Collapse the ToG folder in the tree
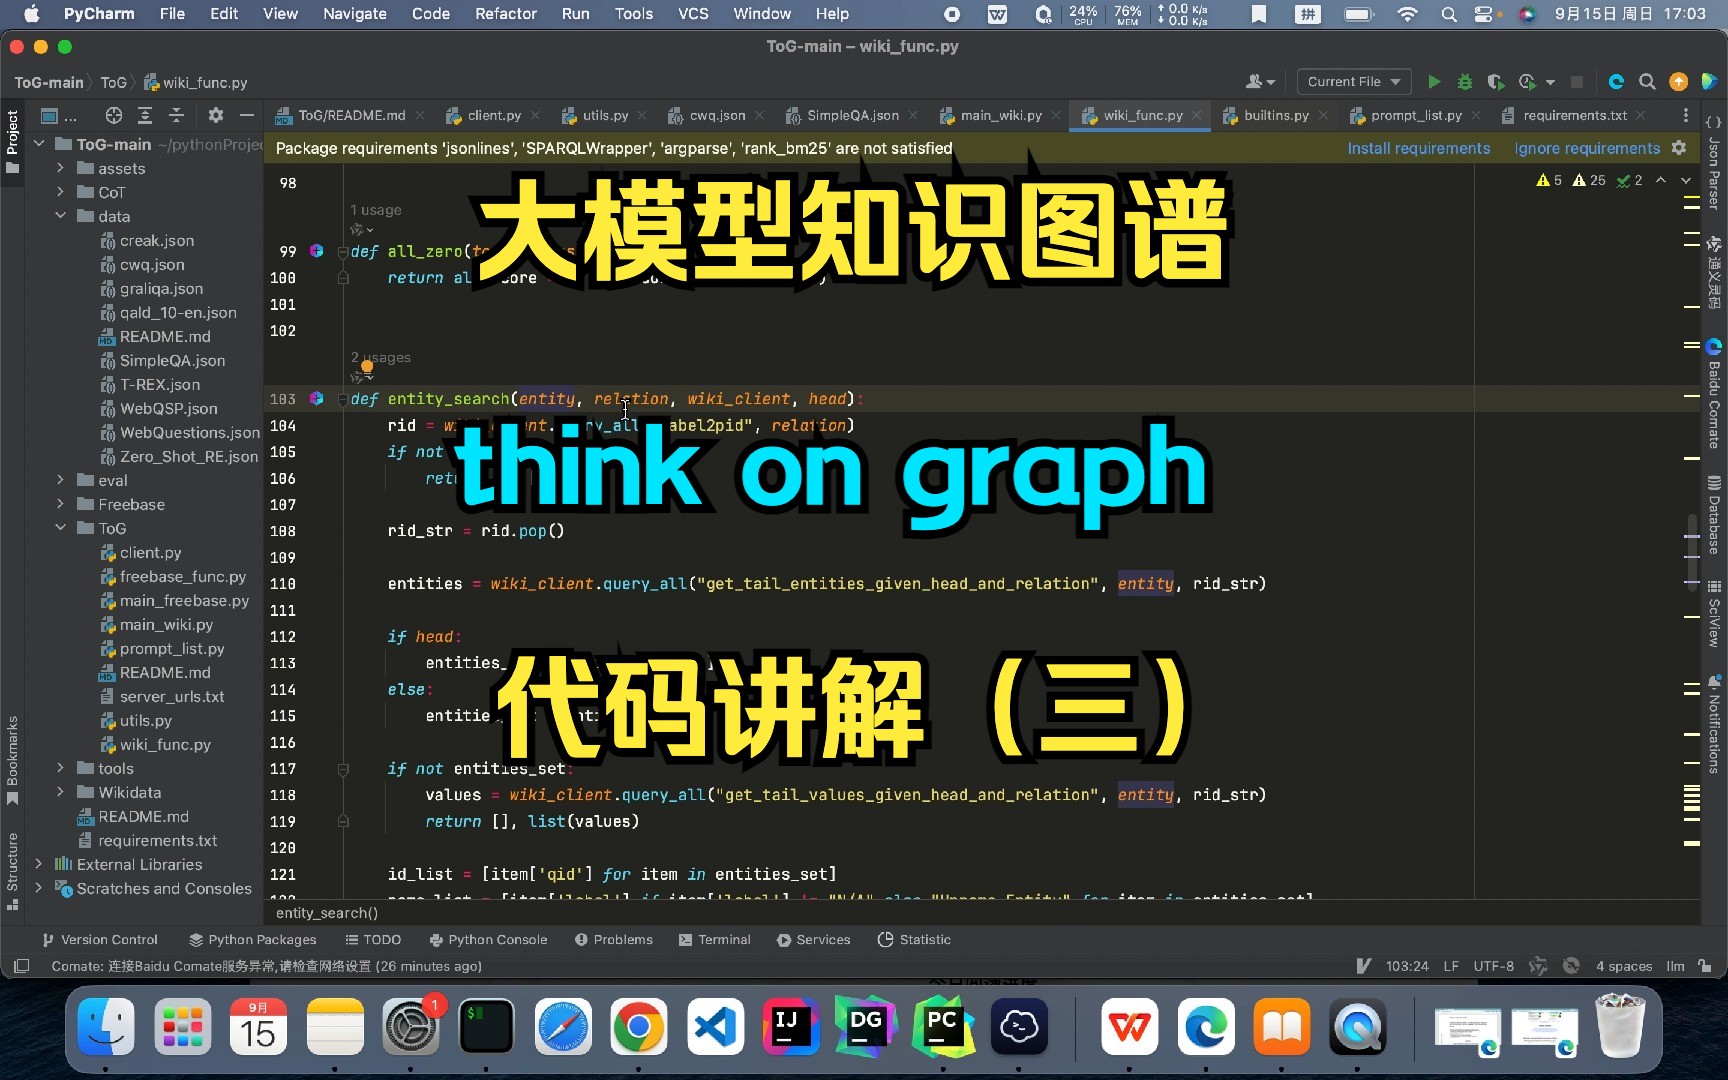The width and height of the screenshot is (1728, 1080). click(60, 528)
